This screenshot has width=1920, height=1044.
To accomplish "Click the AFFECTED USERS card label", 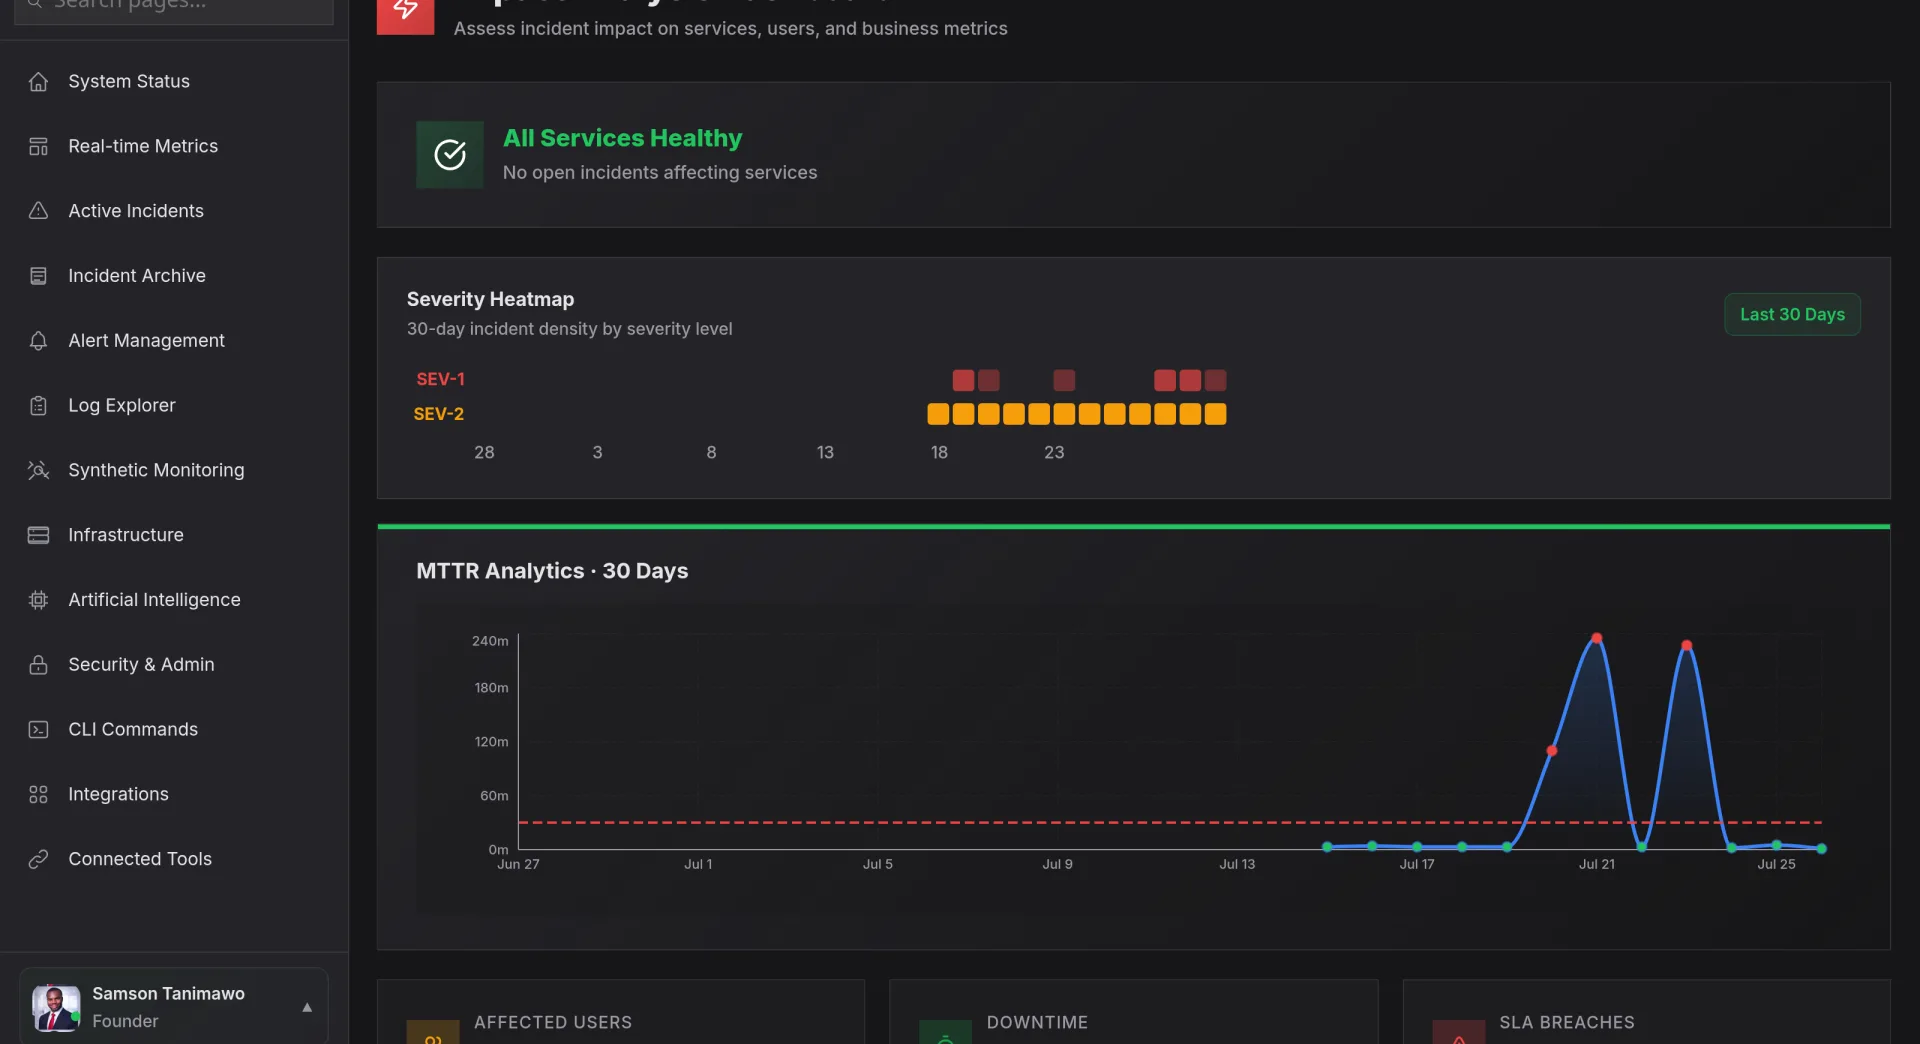I will point(553,1022).
